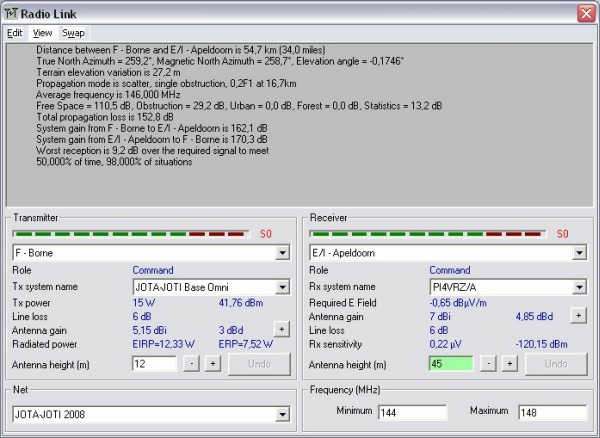This screenshot has width=600, height=438.
Task: Click the 3 dBd antenna gain value
Action: [231, 330]
